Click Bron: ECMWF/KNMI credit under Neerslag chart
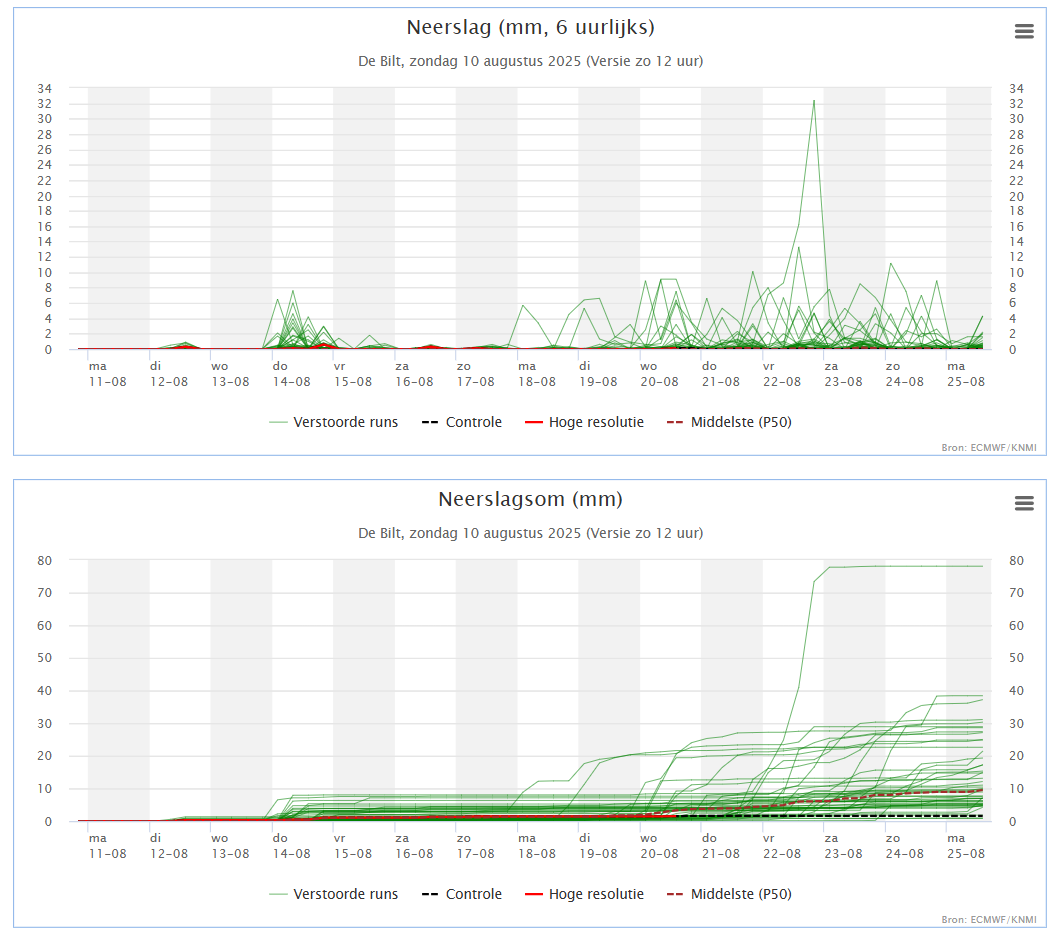This screenshot has height=936, width=1054. pyautogui.click(x=989, y=447)
